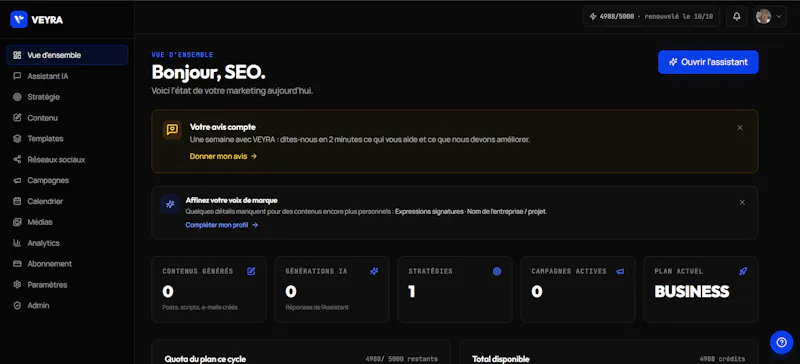Open Templates from the sidebar
Image resolution: width=800 pixels, height=364 pixels.
67,138
